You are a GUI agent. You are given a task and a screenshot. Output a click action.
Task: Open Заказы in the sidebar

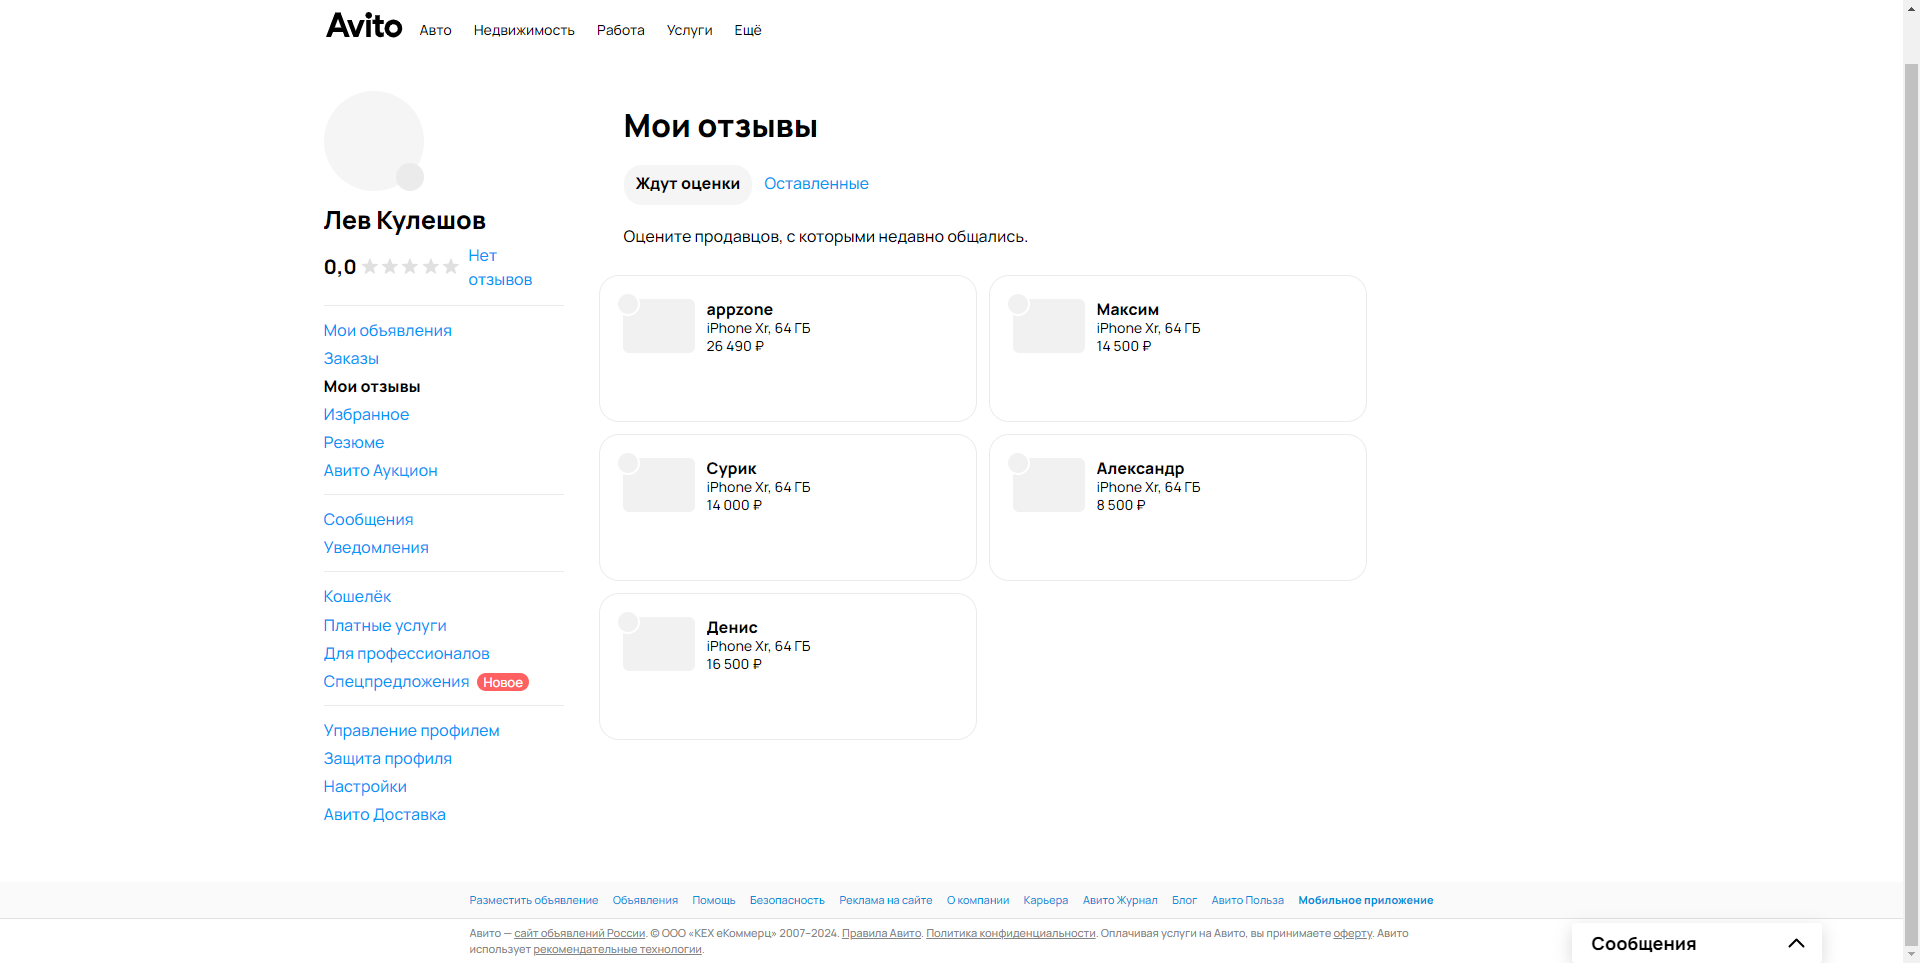351,358
